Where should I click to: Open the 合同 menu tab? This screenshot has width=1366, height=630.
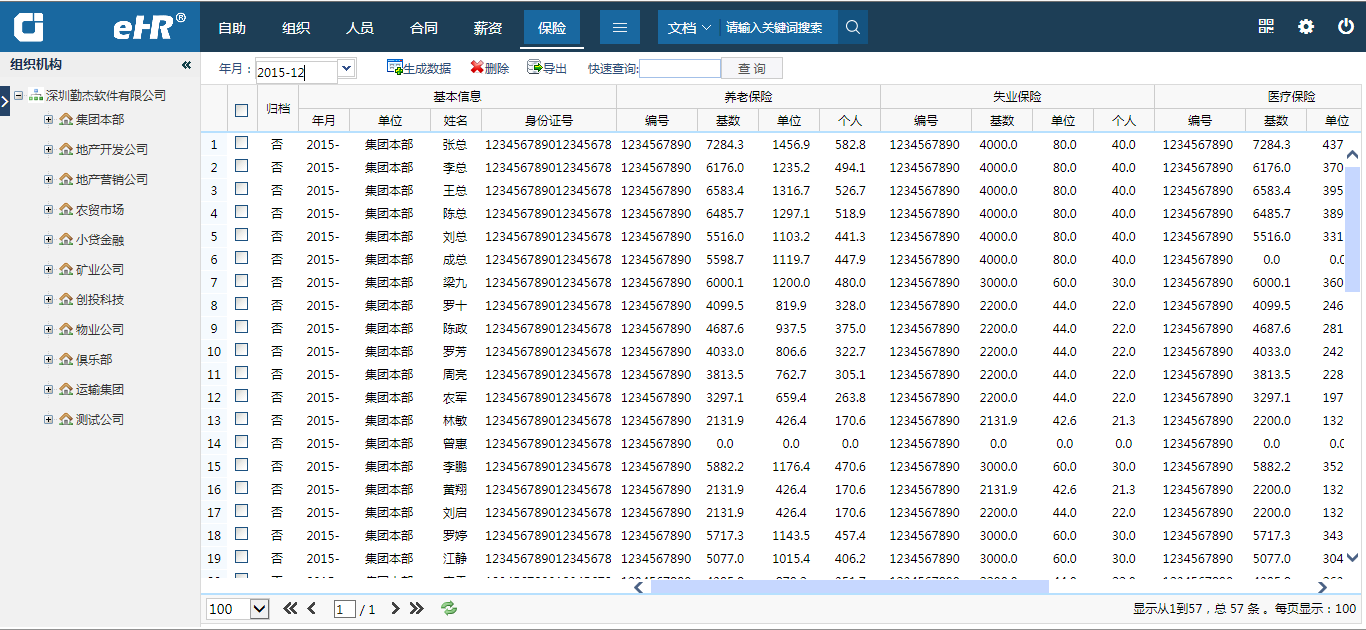[x=424, y=28]
